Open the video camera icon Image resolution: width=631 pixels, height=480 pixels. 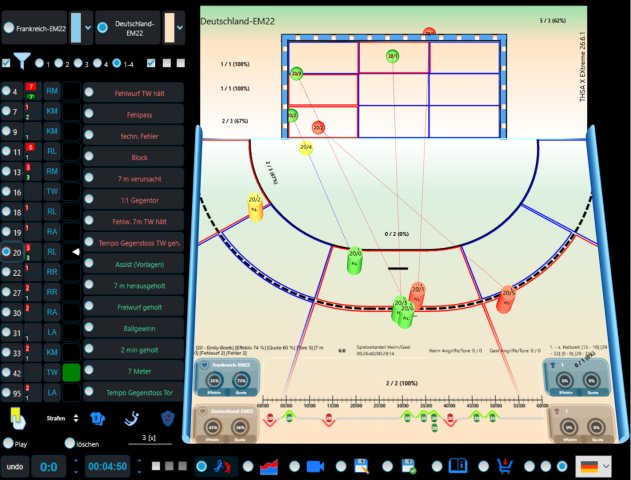316,466
